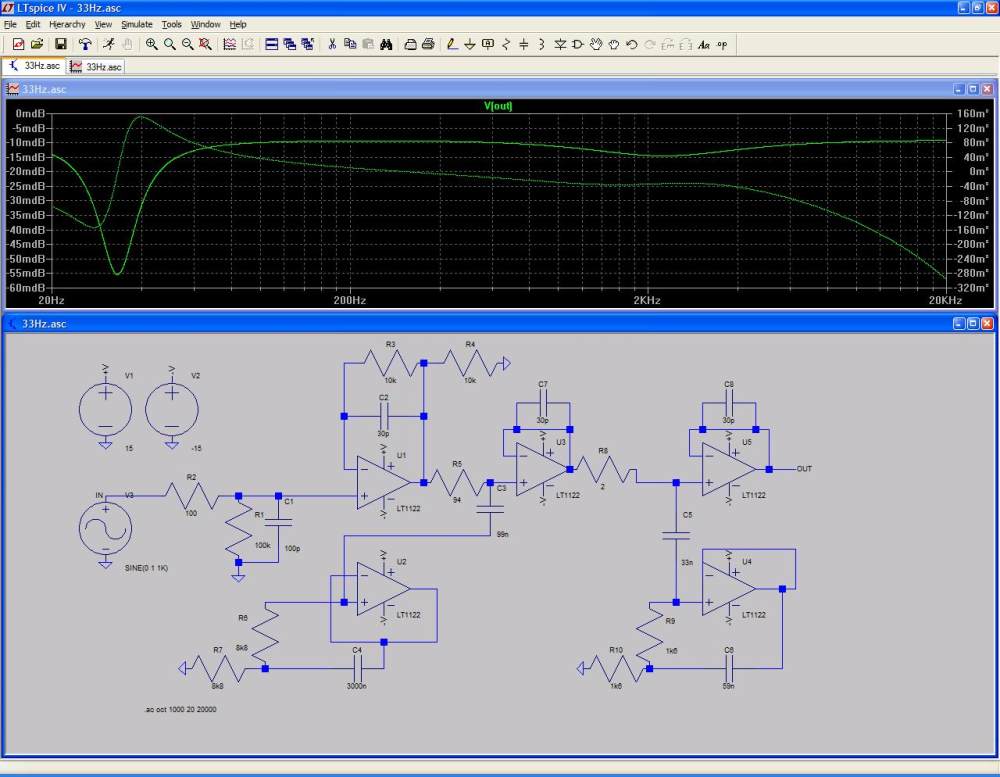Click the '.ac oct 1000 20 20000' directive
The image size is (1000, 777).
181,709
